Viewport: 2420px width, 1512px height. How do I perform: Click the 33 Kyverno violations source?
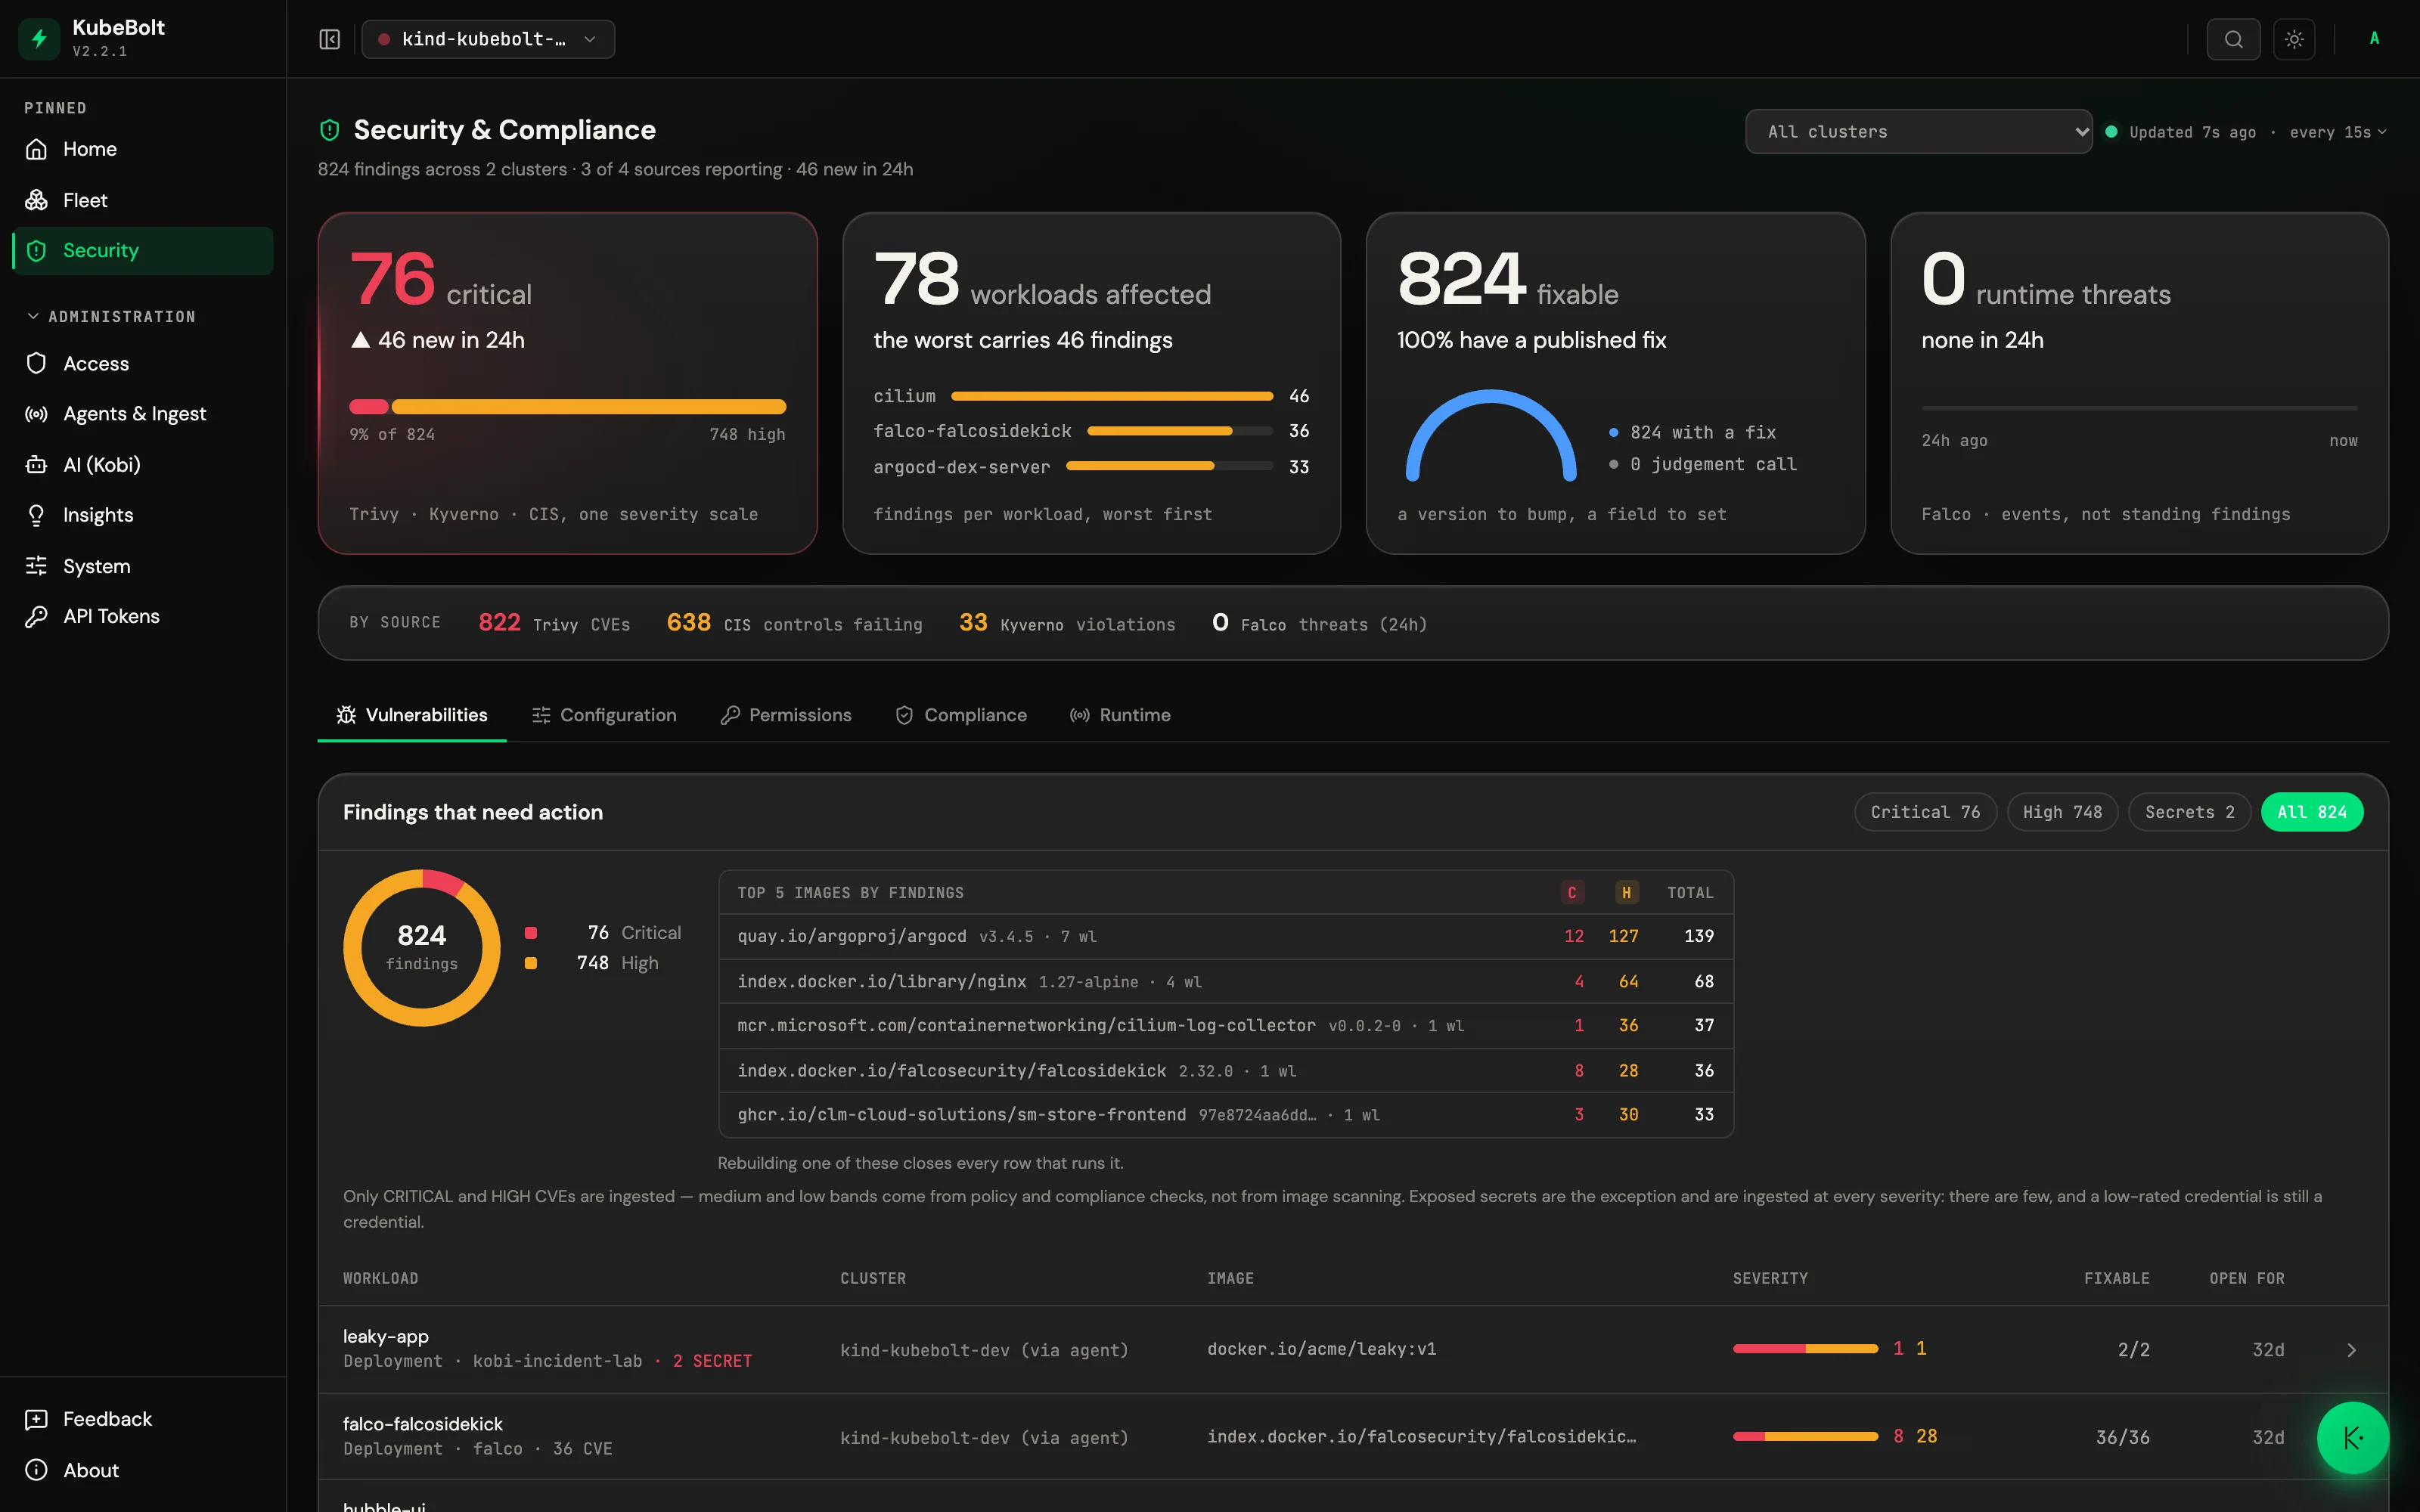1067,623
